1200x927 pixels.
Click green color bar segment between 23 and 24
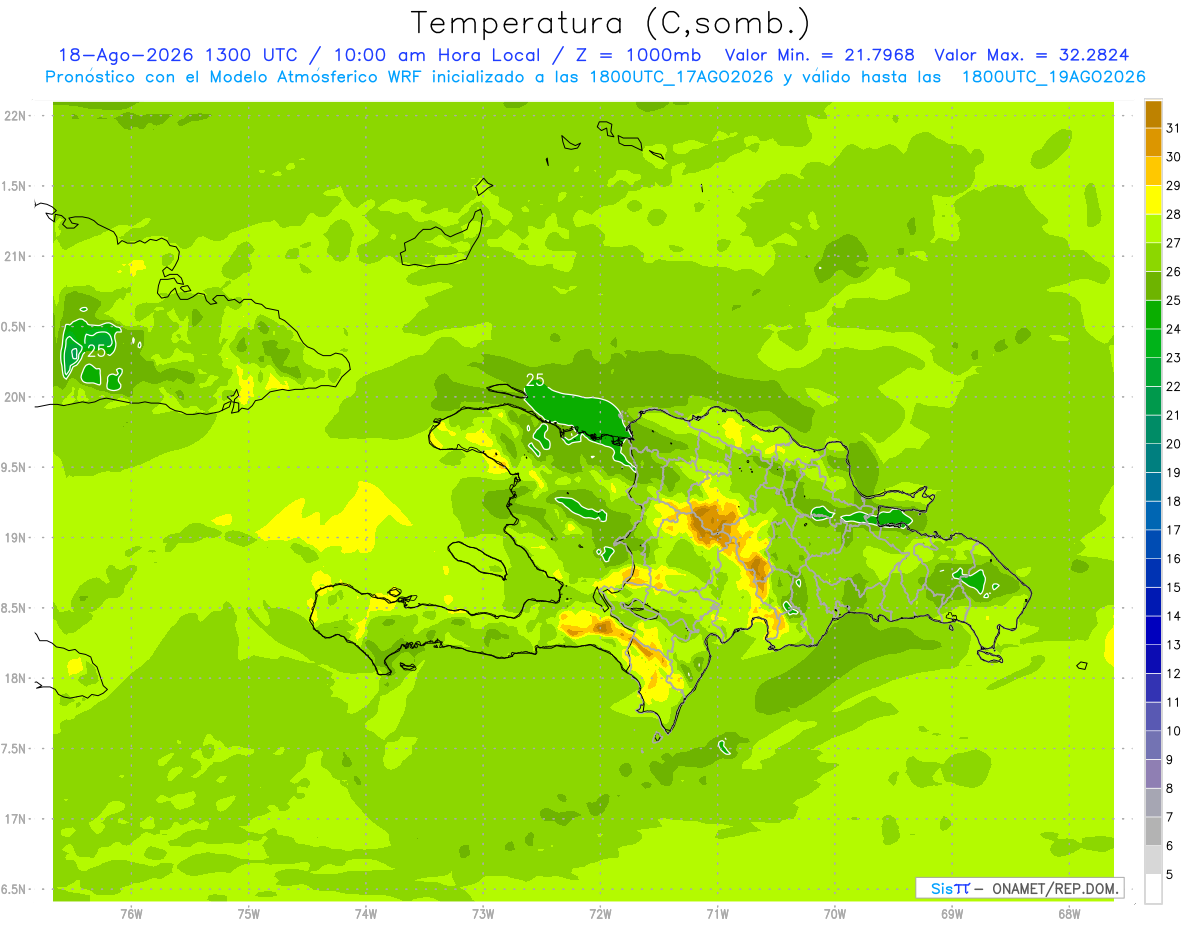pos(1154,343)
